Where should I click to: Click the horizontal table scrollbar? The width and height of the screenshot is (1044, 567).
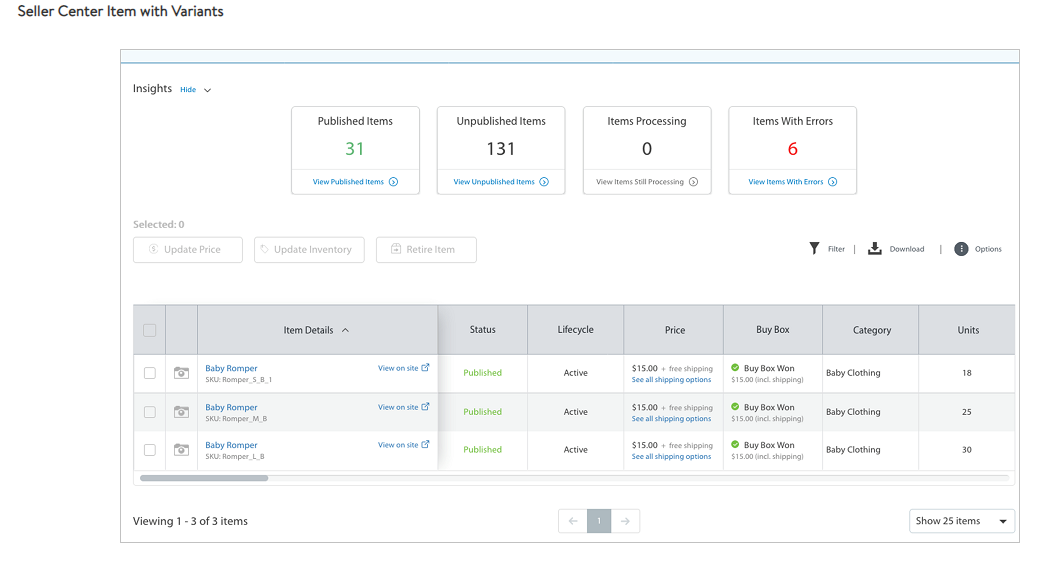click(204, 479)
